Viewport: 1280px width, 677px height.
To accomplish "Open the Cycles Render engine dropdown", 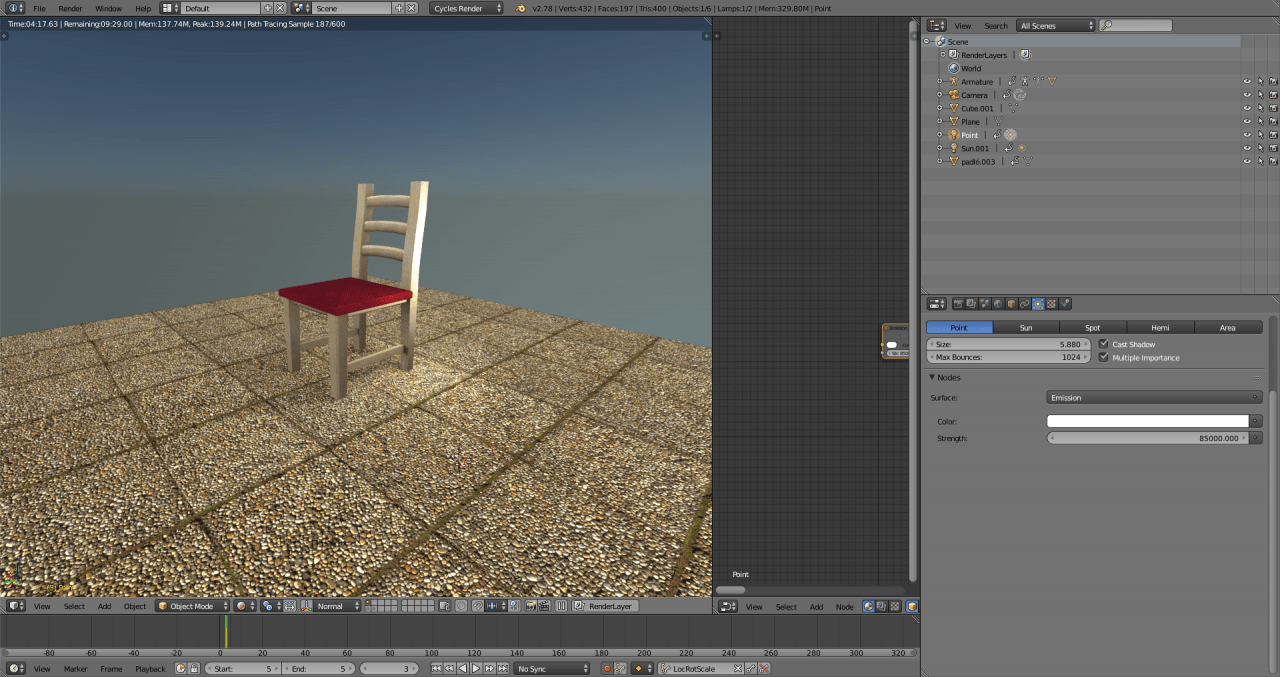I will click(x=466, y=8).
